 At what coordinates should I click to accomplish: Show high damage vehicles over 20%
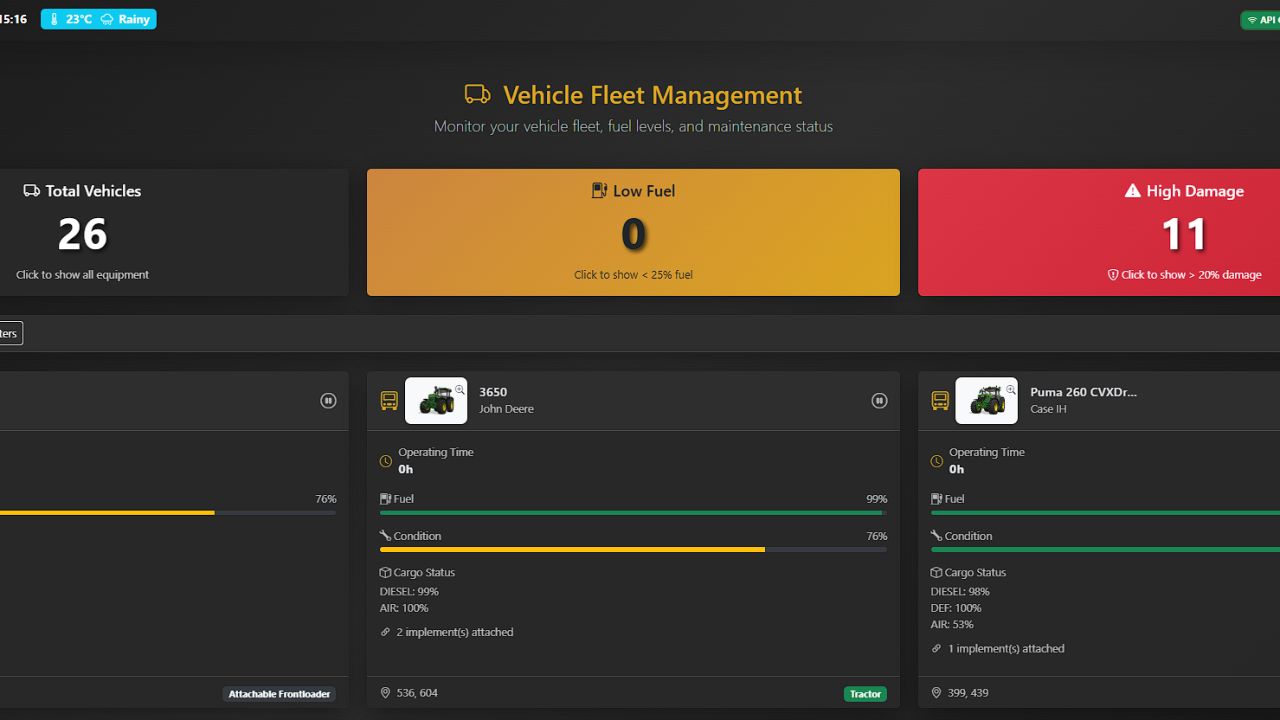pyautogui.click(x=1184, y=233)
